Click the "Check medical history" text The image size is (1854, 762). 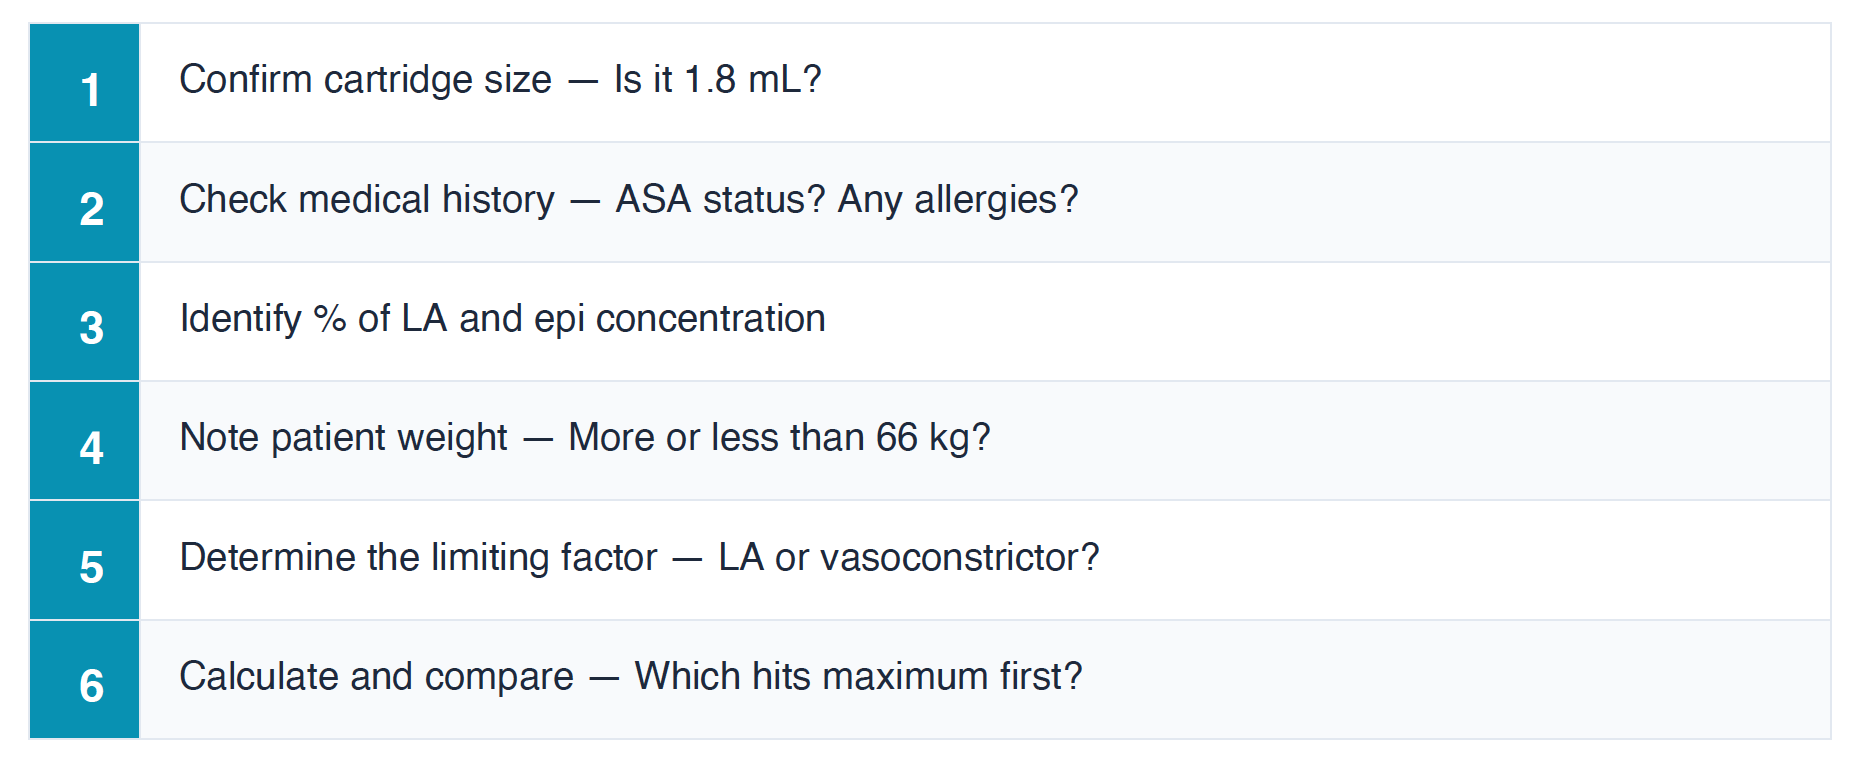coord(366,200)
